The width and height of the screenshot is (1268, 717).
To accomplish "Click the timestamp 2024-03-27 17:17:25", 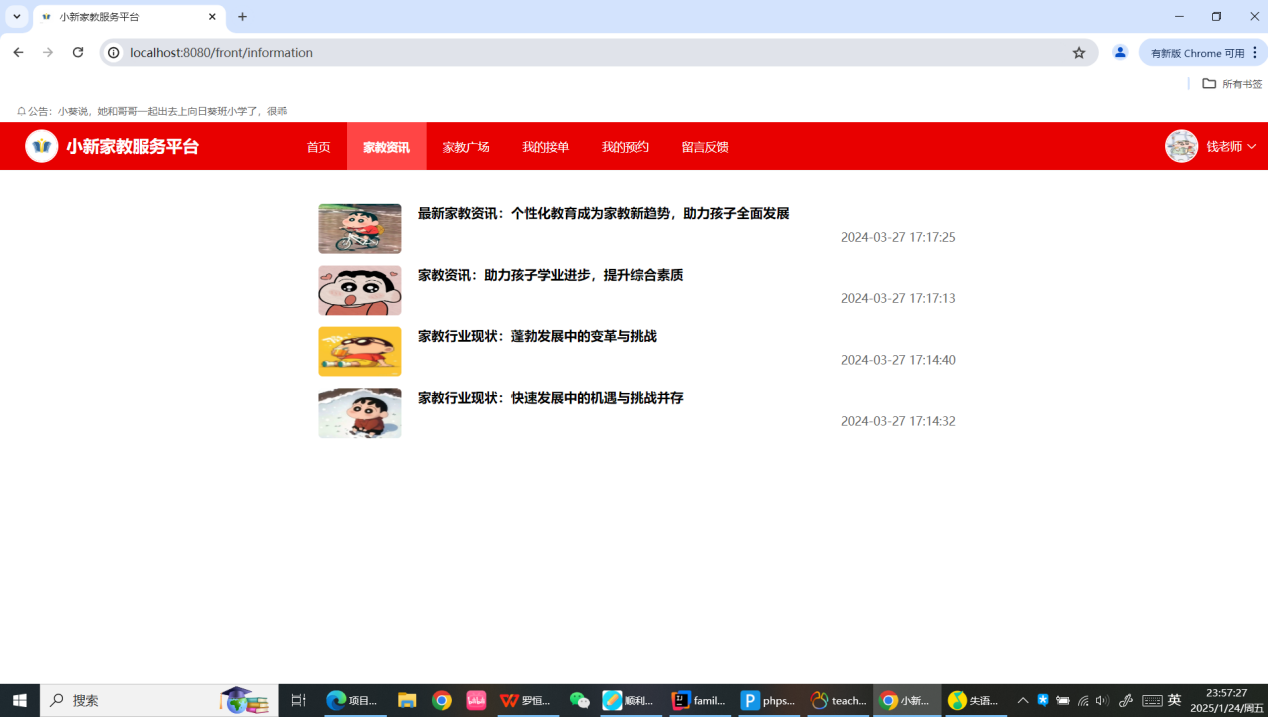I will (898, 237).
